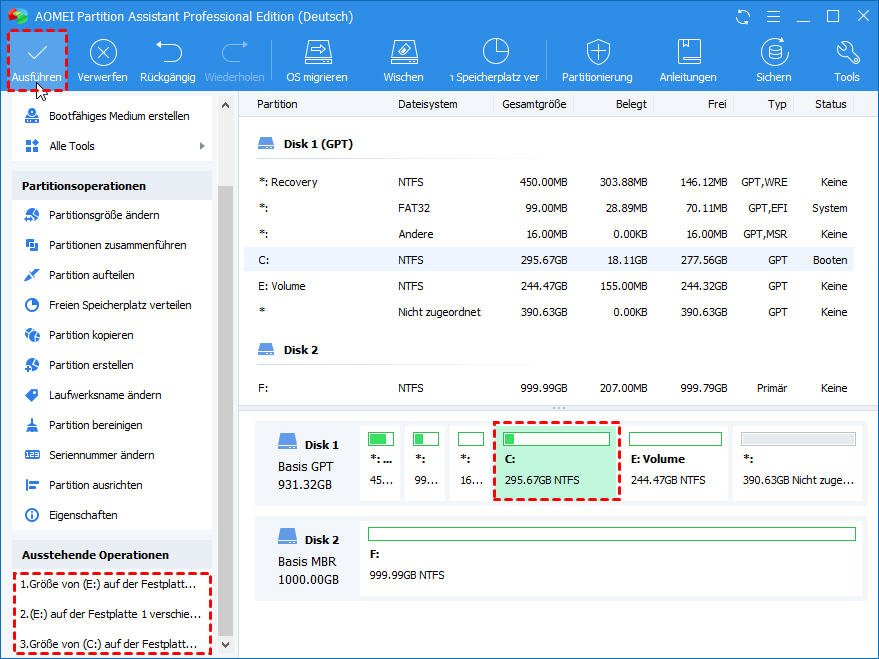879x659 pixels.
Task: Select Freien Speicherplatz verteilen in sidebar
Action: tap(112, 305)
